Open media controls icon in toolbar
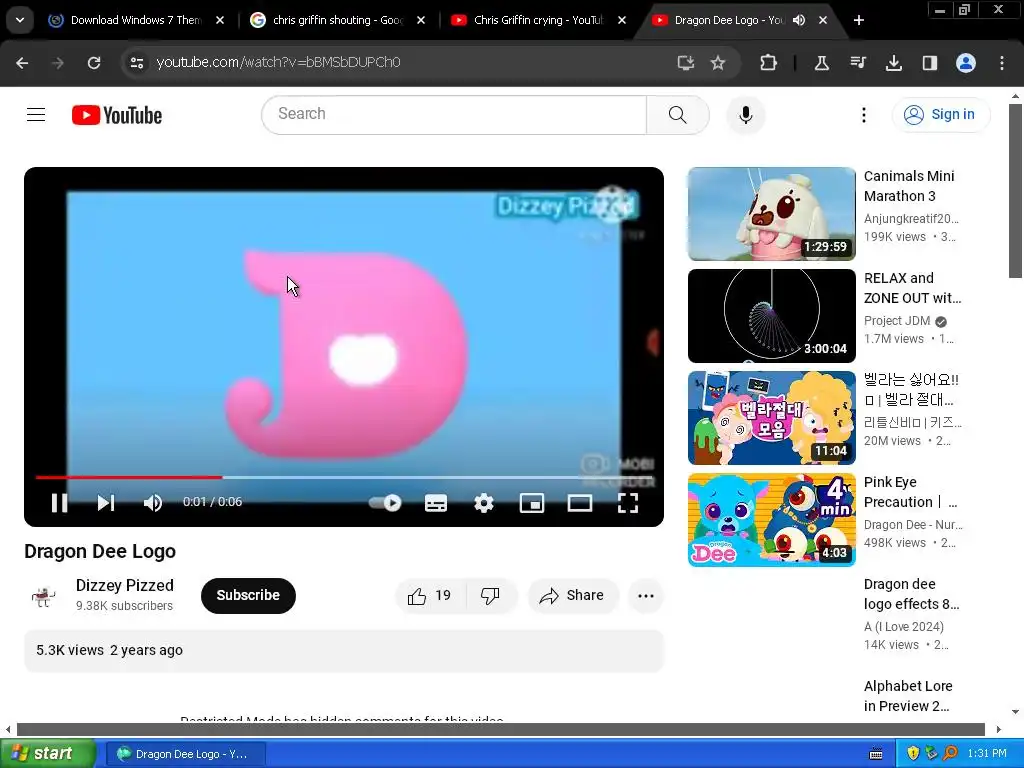1024x768 pixels. coord(857,63)
